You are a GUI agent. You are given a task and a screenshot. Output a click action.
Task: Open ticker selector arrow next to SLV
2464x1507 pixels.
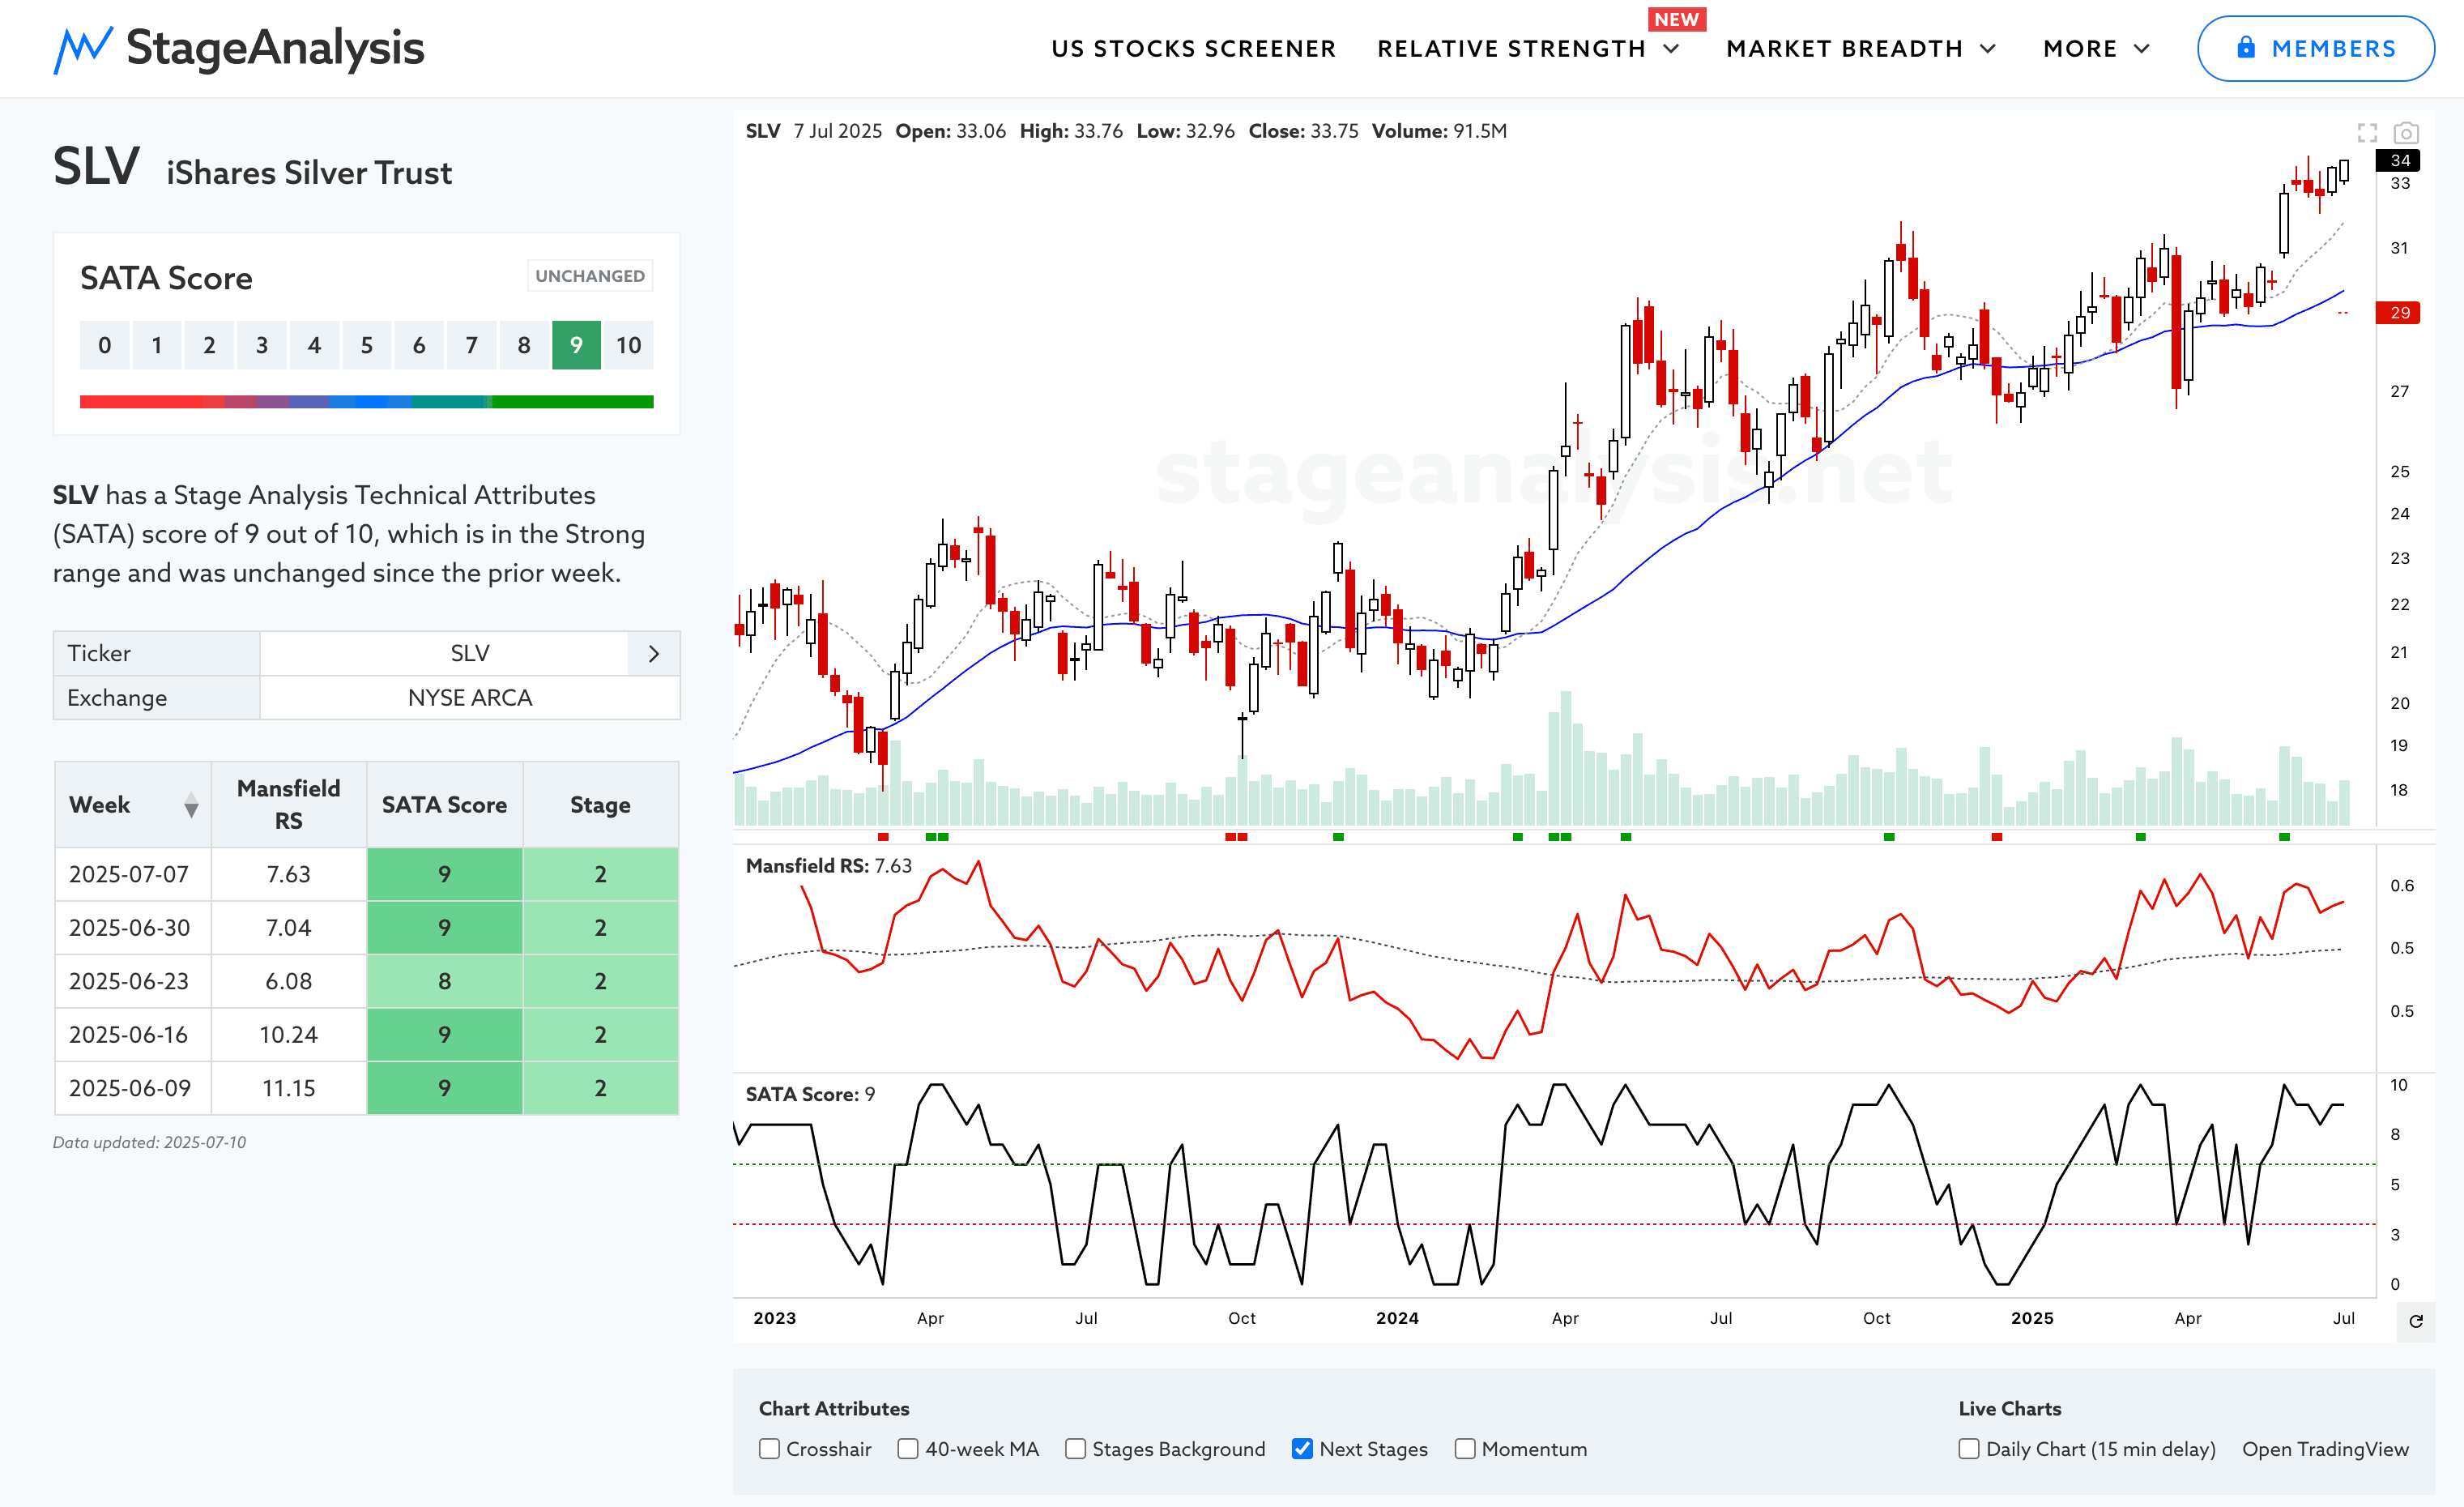(x=654, y=653)
